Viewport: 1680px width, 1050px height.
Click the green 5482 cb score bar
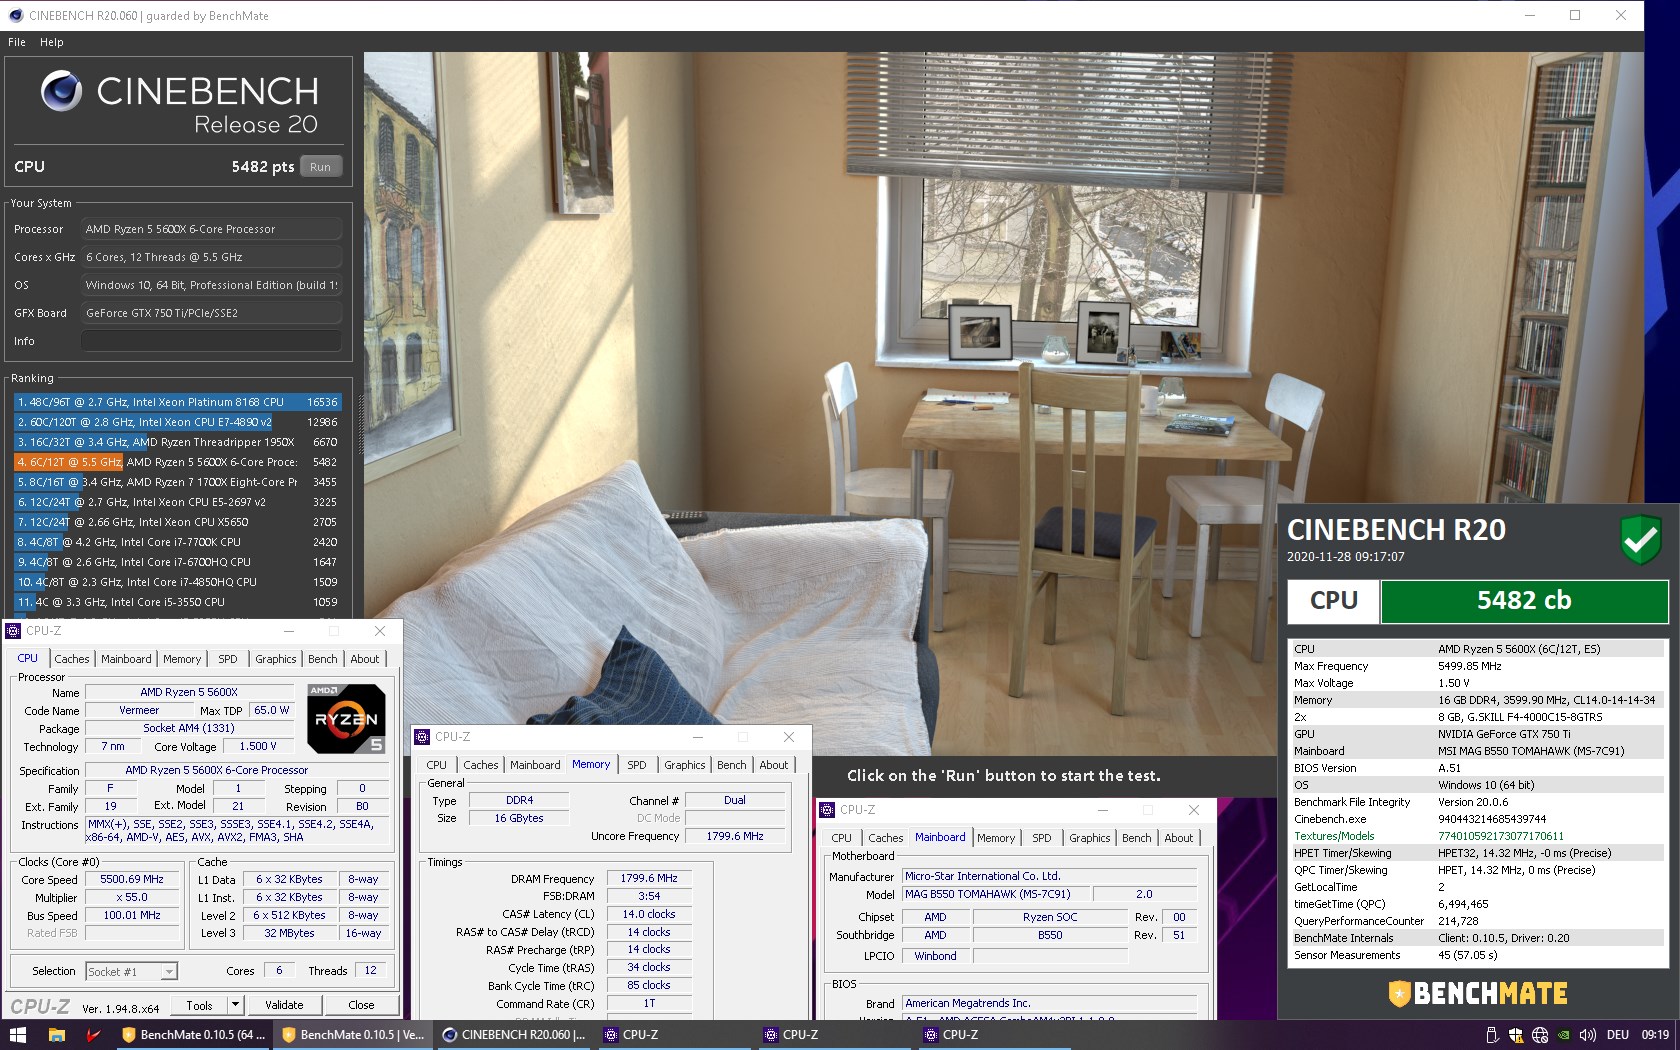1524,601
